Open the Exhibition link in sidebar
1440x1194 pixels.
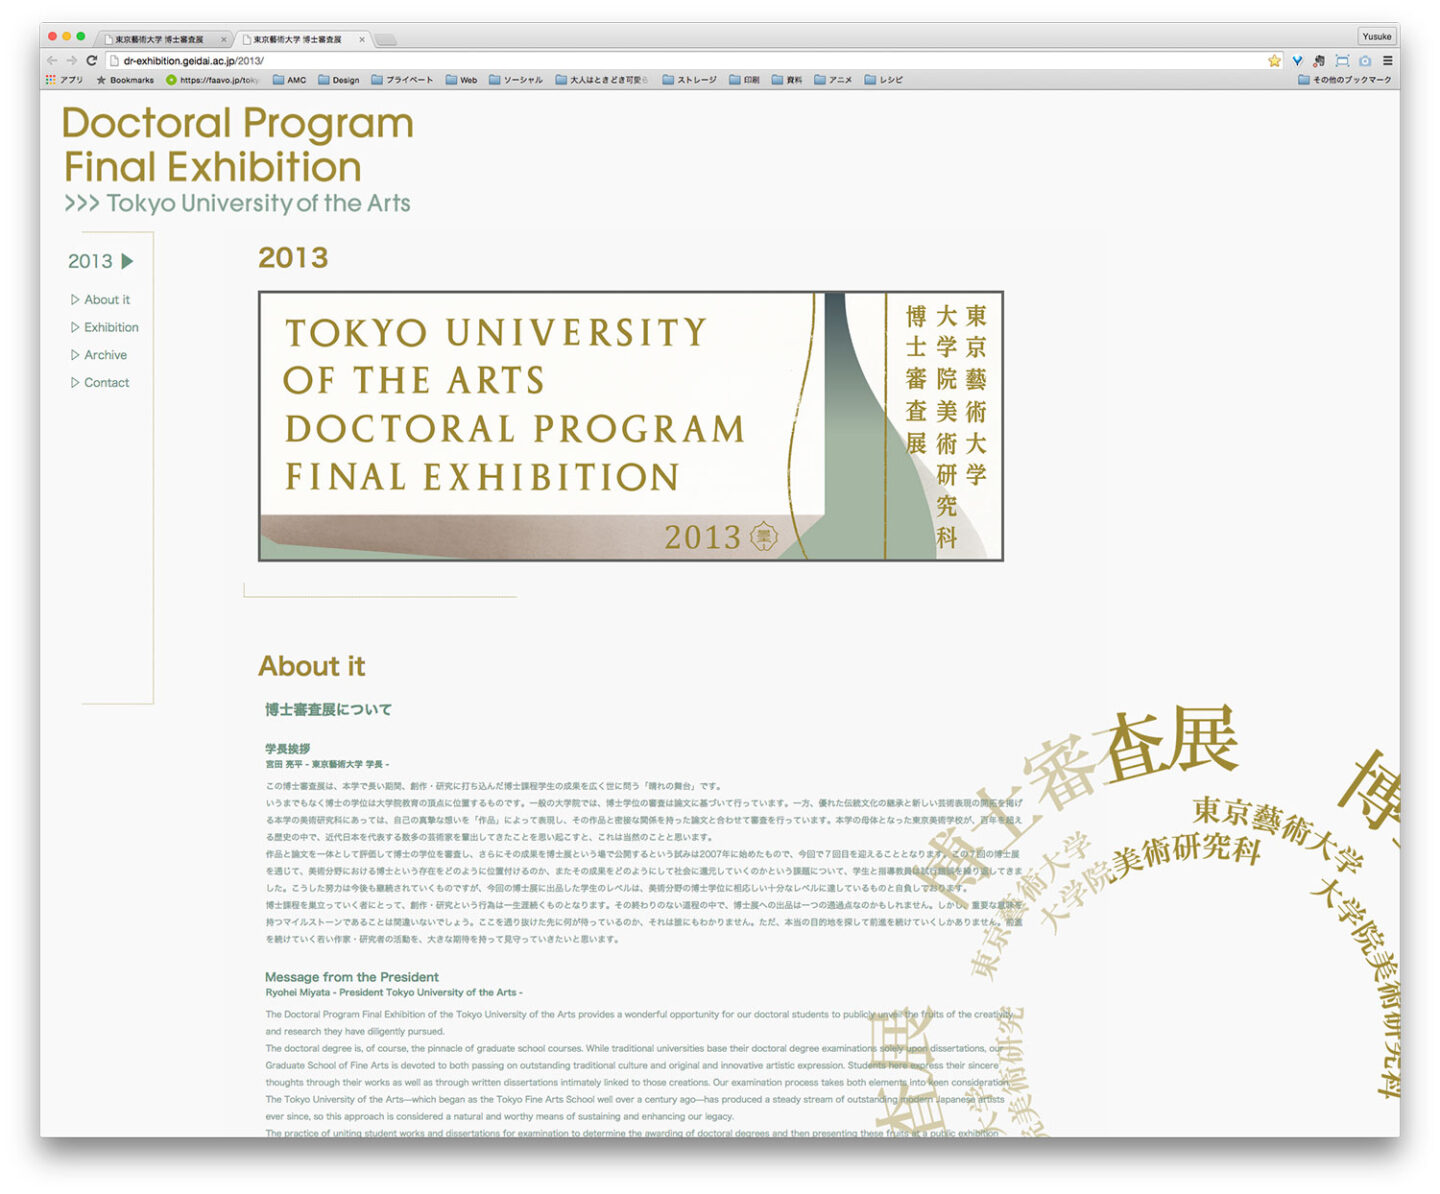tap(111, 327)
